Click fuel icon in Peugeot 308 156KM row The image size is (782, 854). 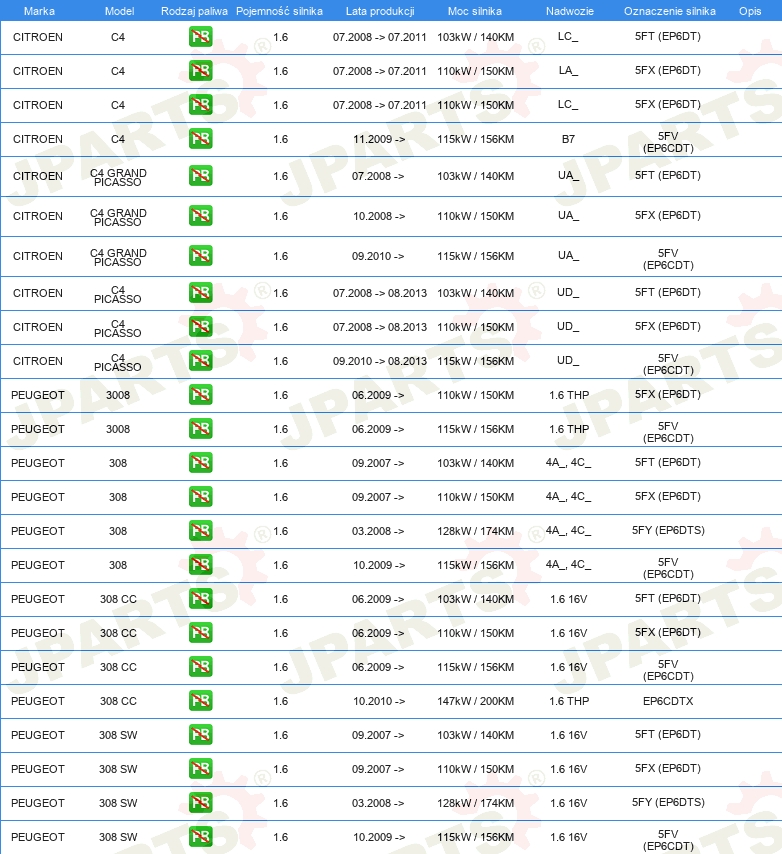[200, 565]
